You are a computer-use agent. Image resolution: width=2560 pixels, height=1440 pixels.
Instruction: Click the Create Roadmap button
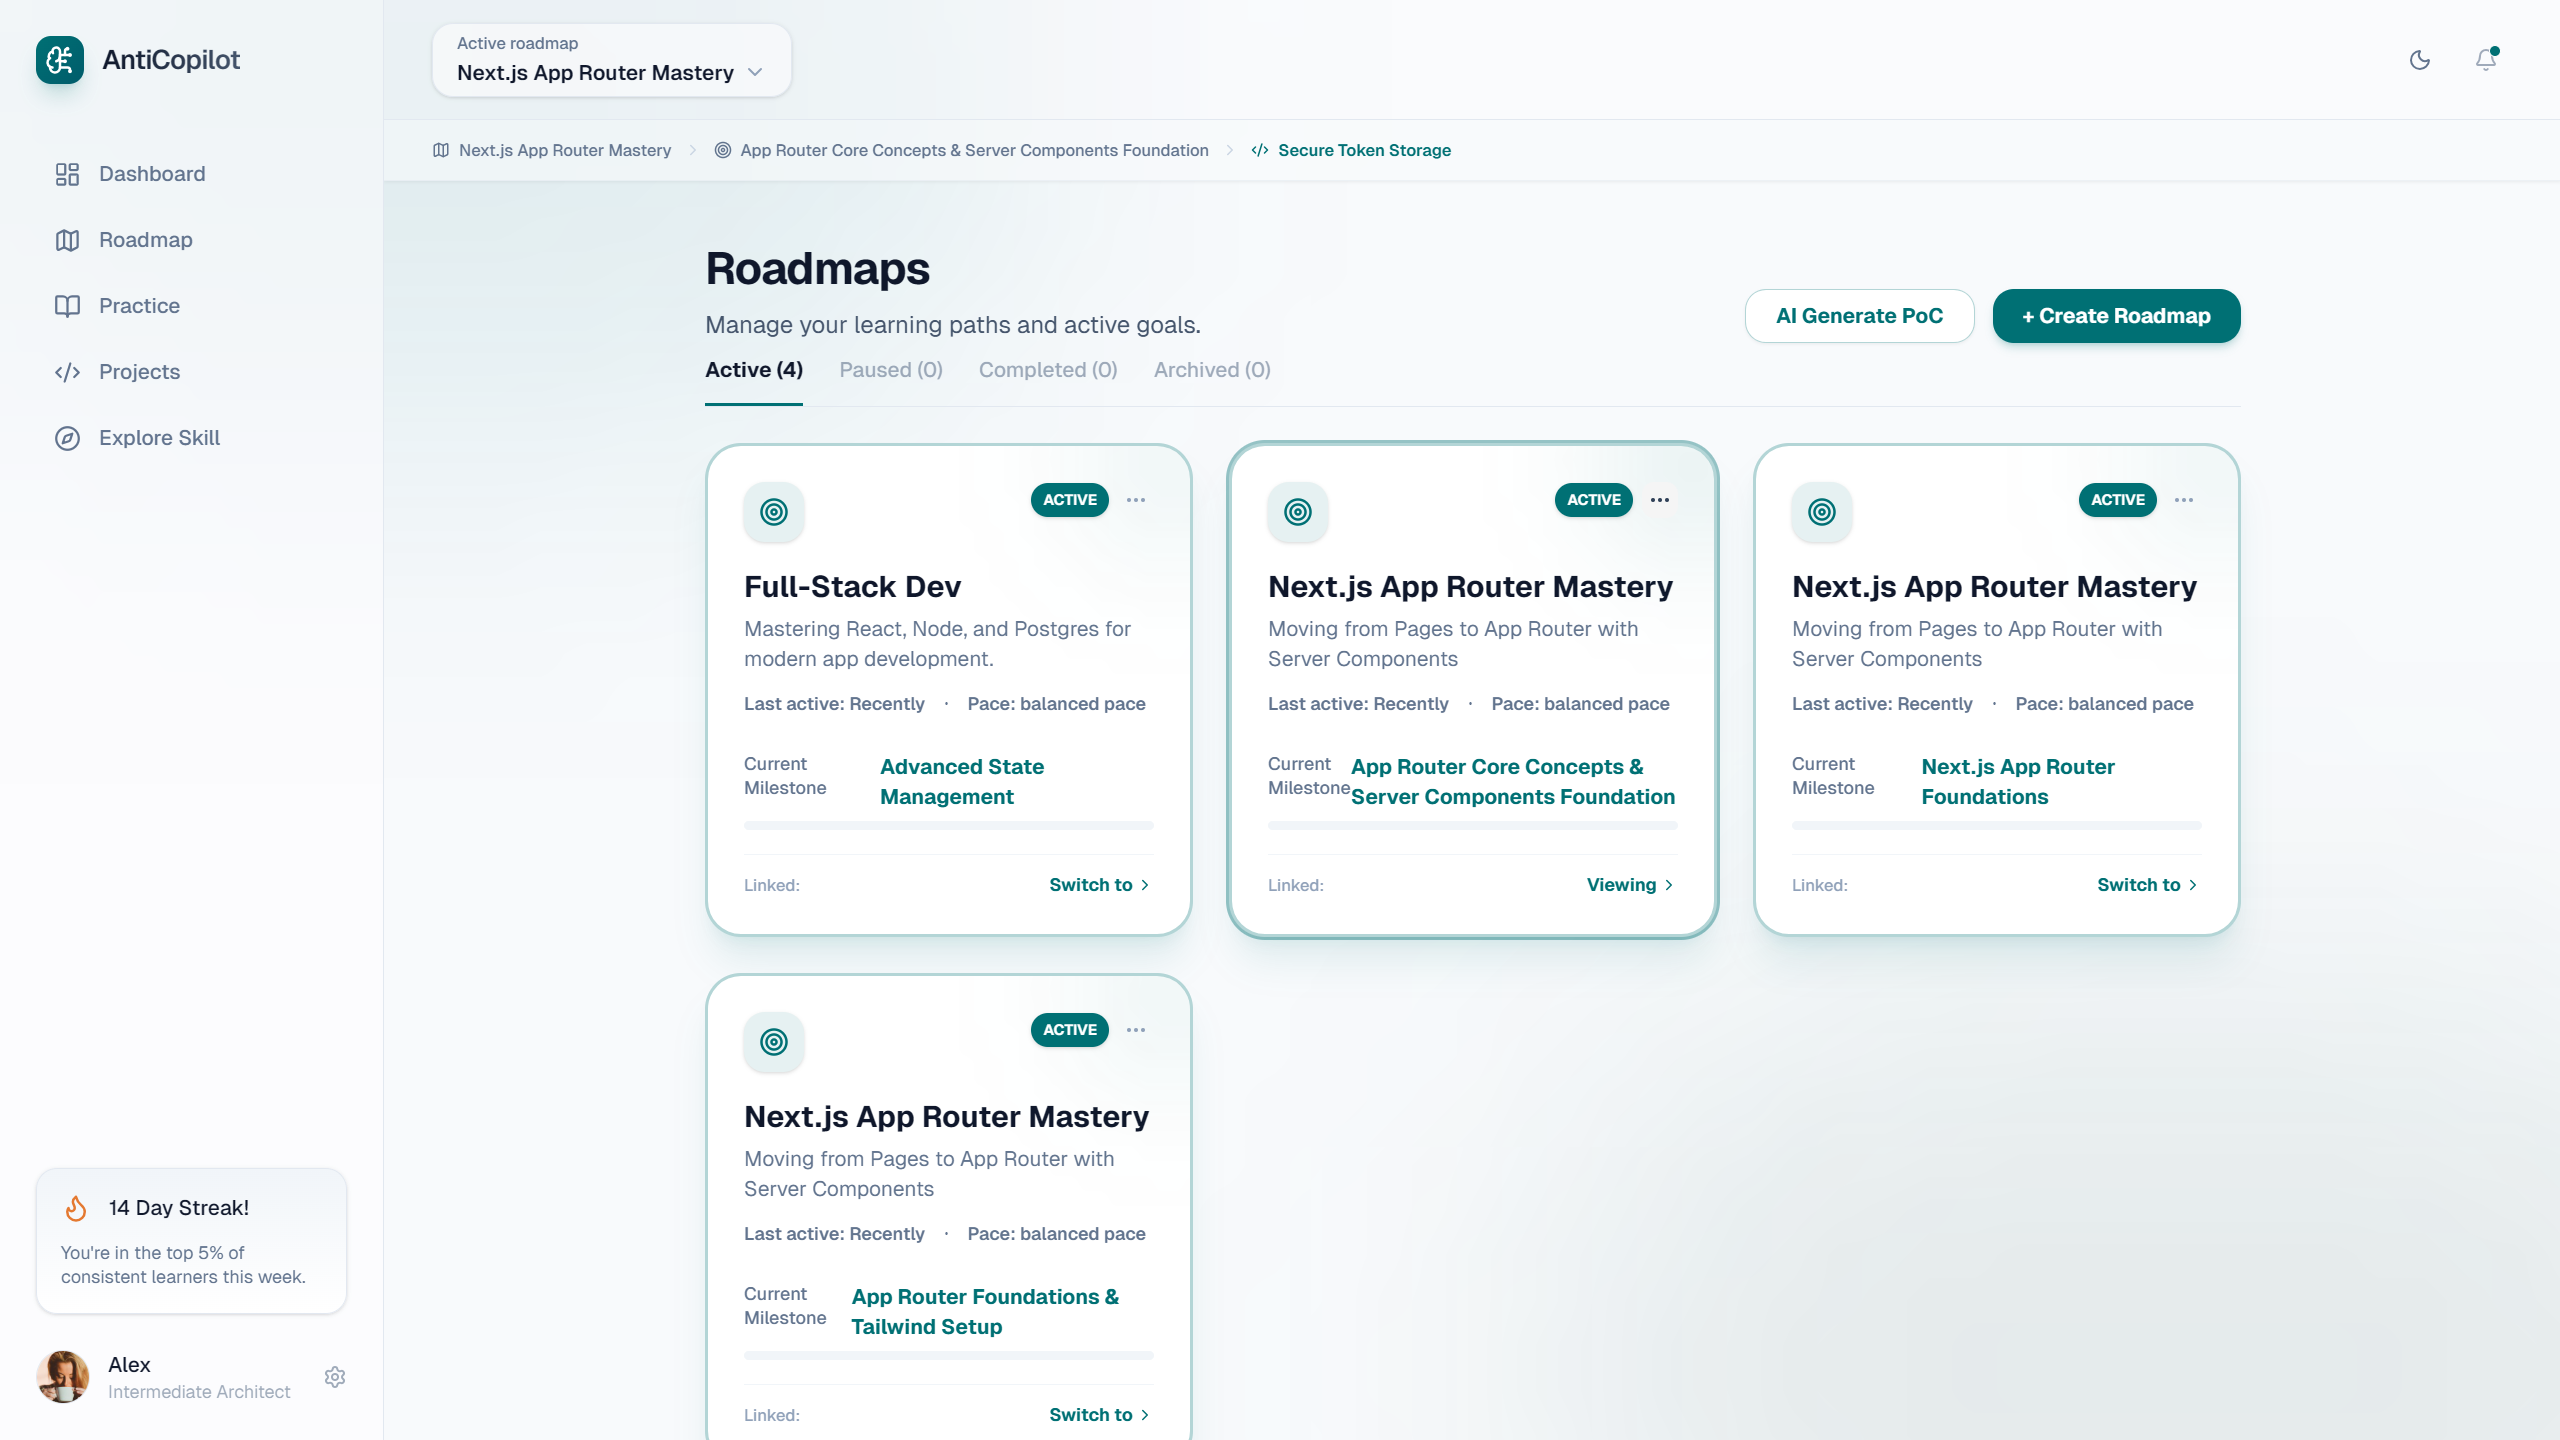[2116, 316]
